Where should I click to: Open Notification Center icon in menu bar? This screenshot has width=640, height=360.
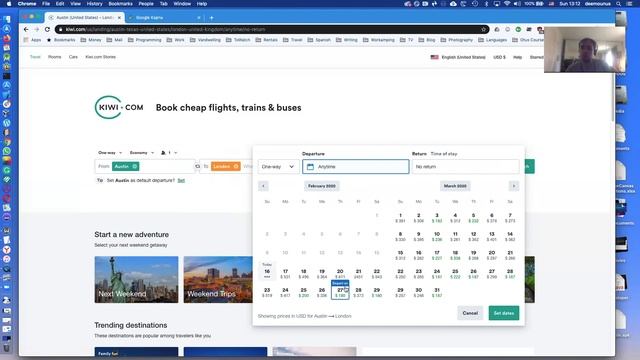pos(630,4)
